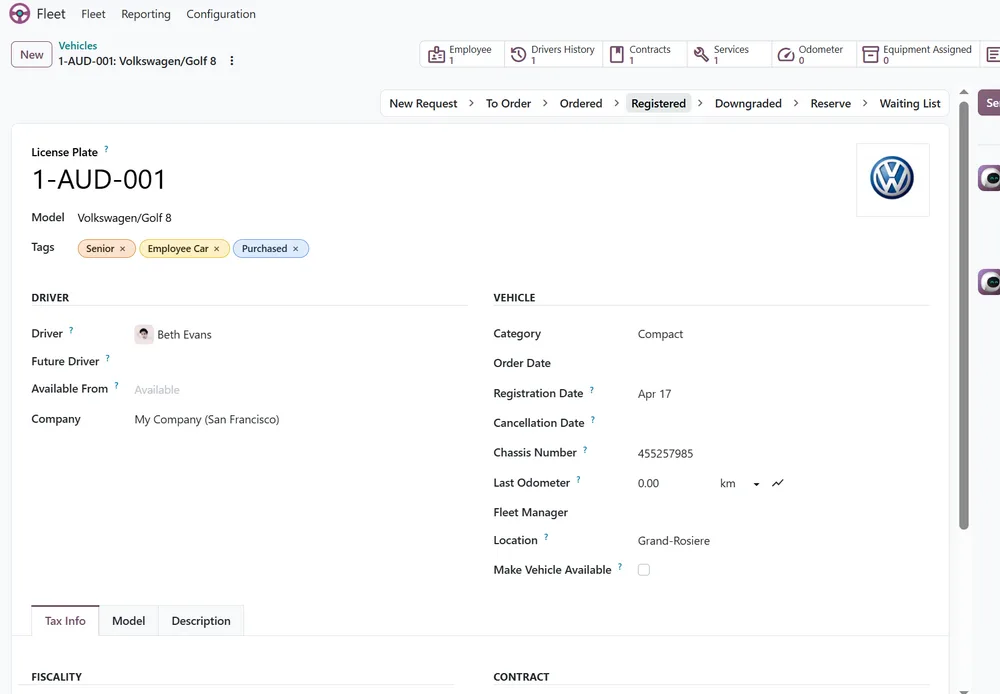The height and width of the screenshot is (694, 1000).
Task: Click Beth Evans driver avatar
Action: click(x=144, y=334)
